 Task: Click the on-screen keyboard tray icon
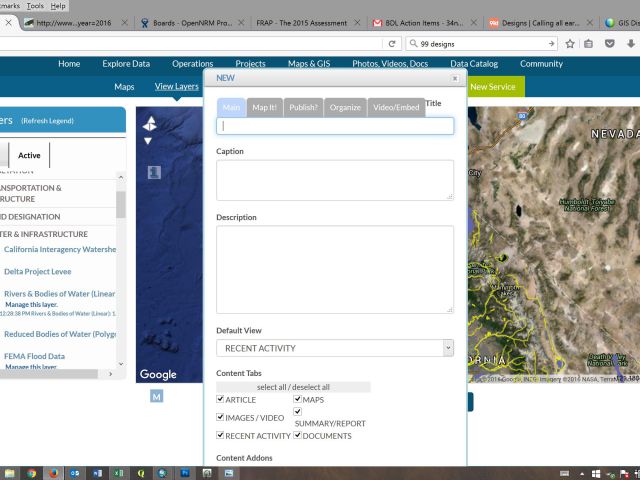pyautogui.click(x=564, y=474)
